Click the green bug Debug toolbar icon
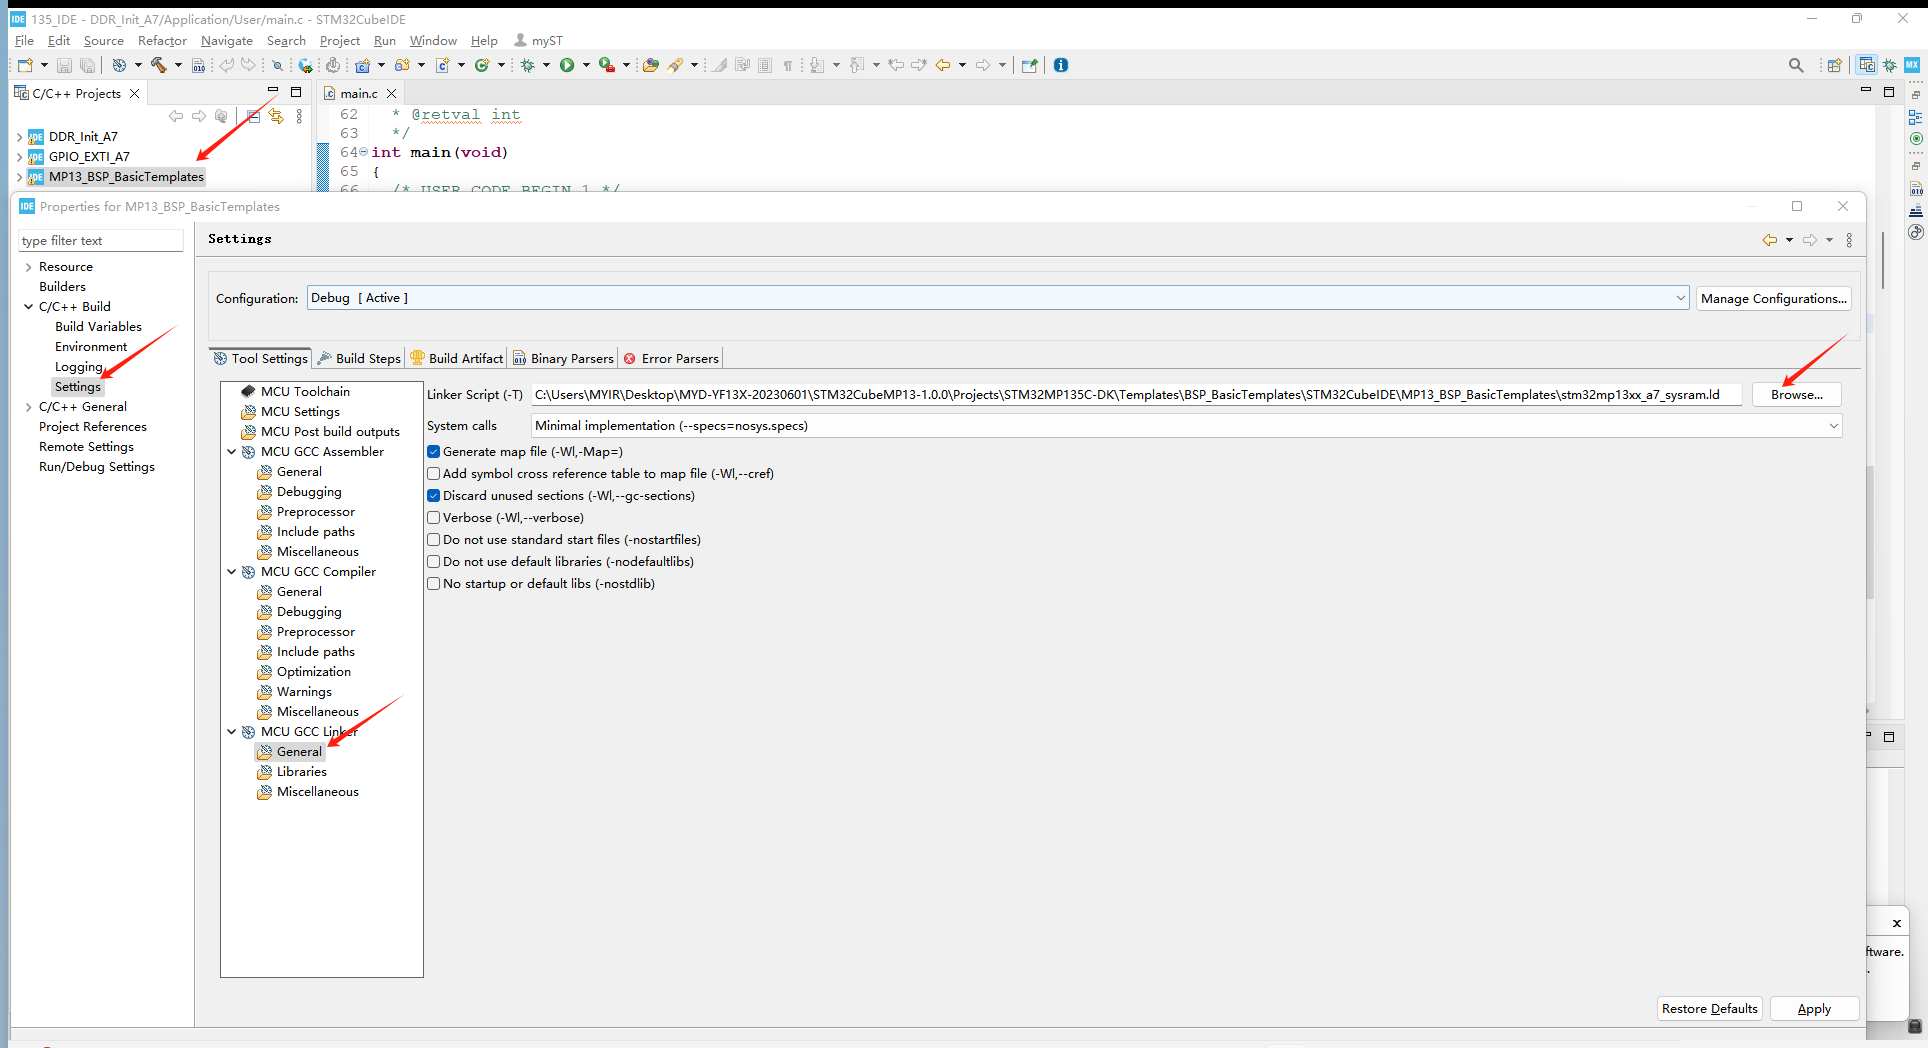Viewport: 1928px width, 1048px height. click(x=528, y=65)
